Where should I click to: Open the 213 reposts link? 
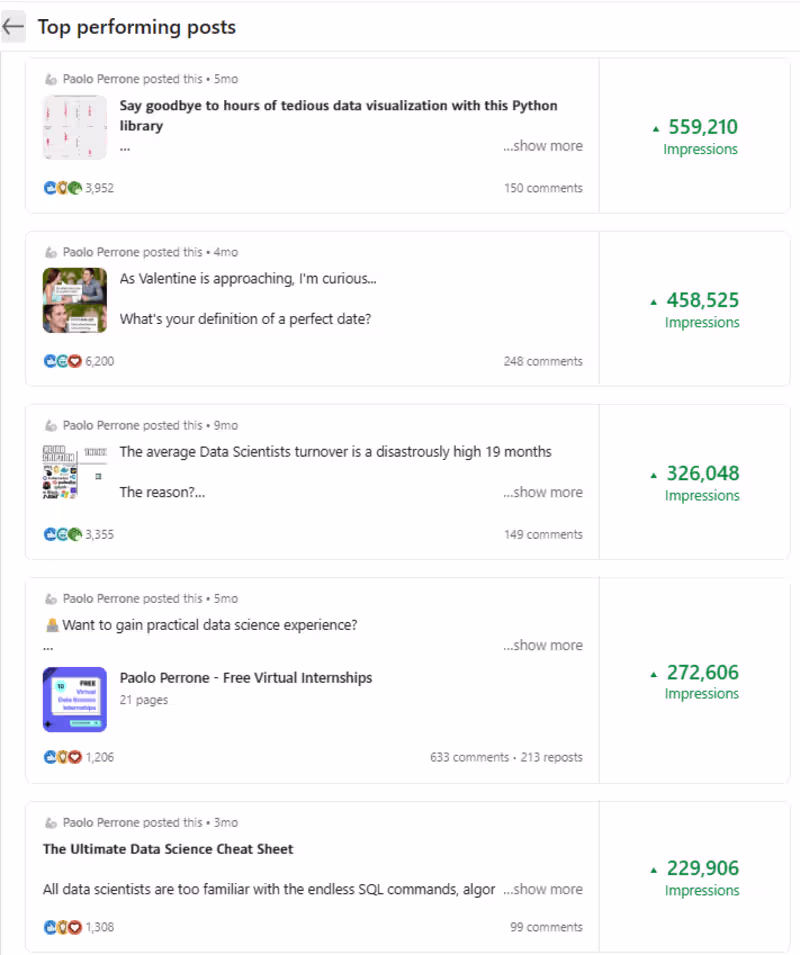tap(551, 757)
